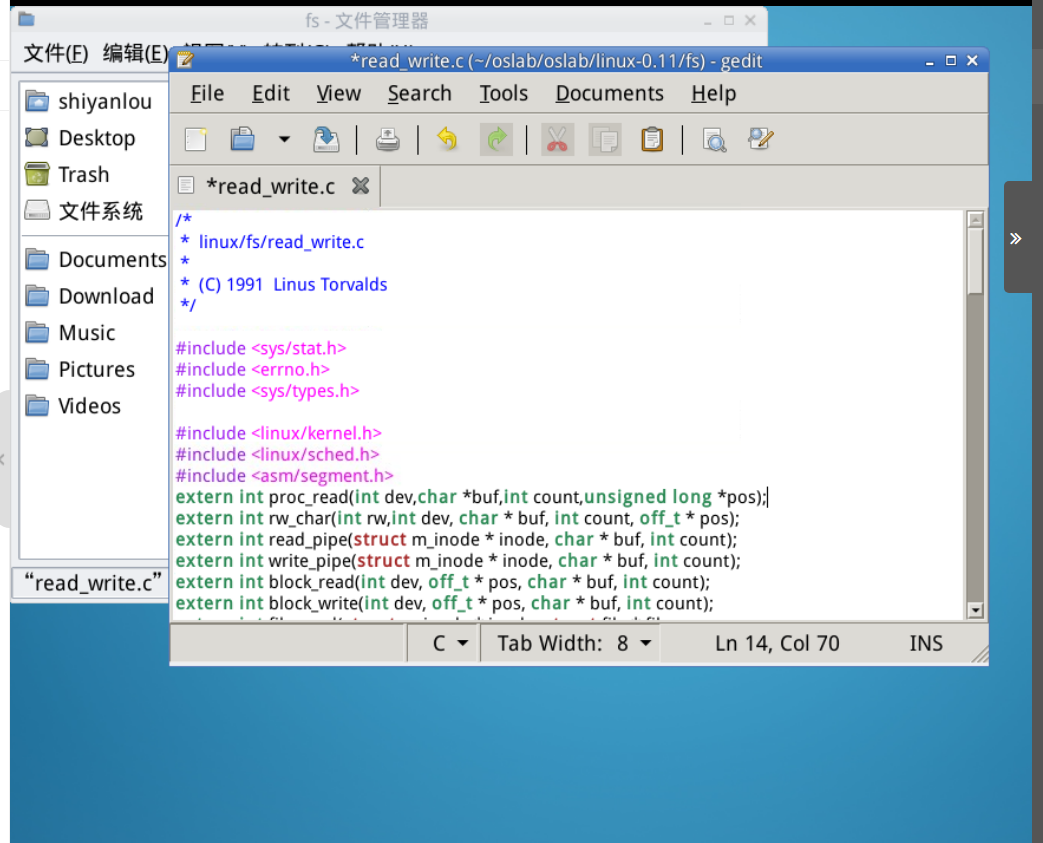
Task: Toggle INS insert mode indicator
Action: pyautogui.click(x=925, y=644)
